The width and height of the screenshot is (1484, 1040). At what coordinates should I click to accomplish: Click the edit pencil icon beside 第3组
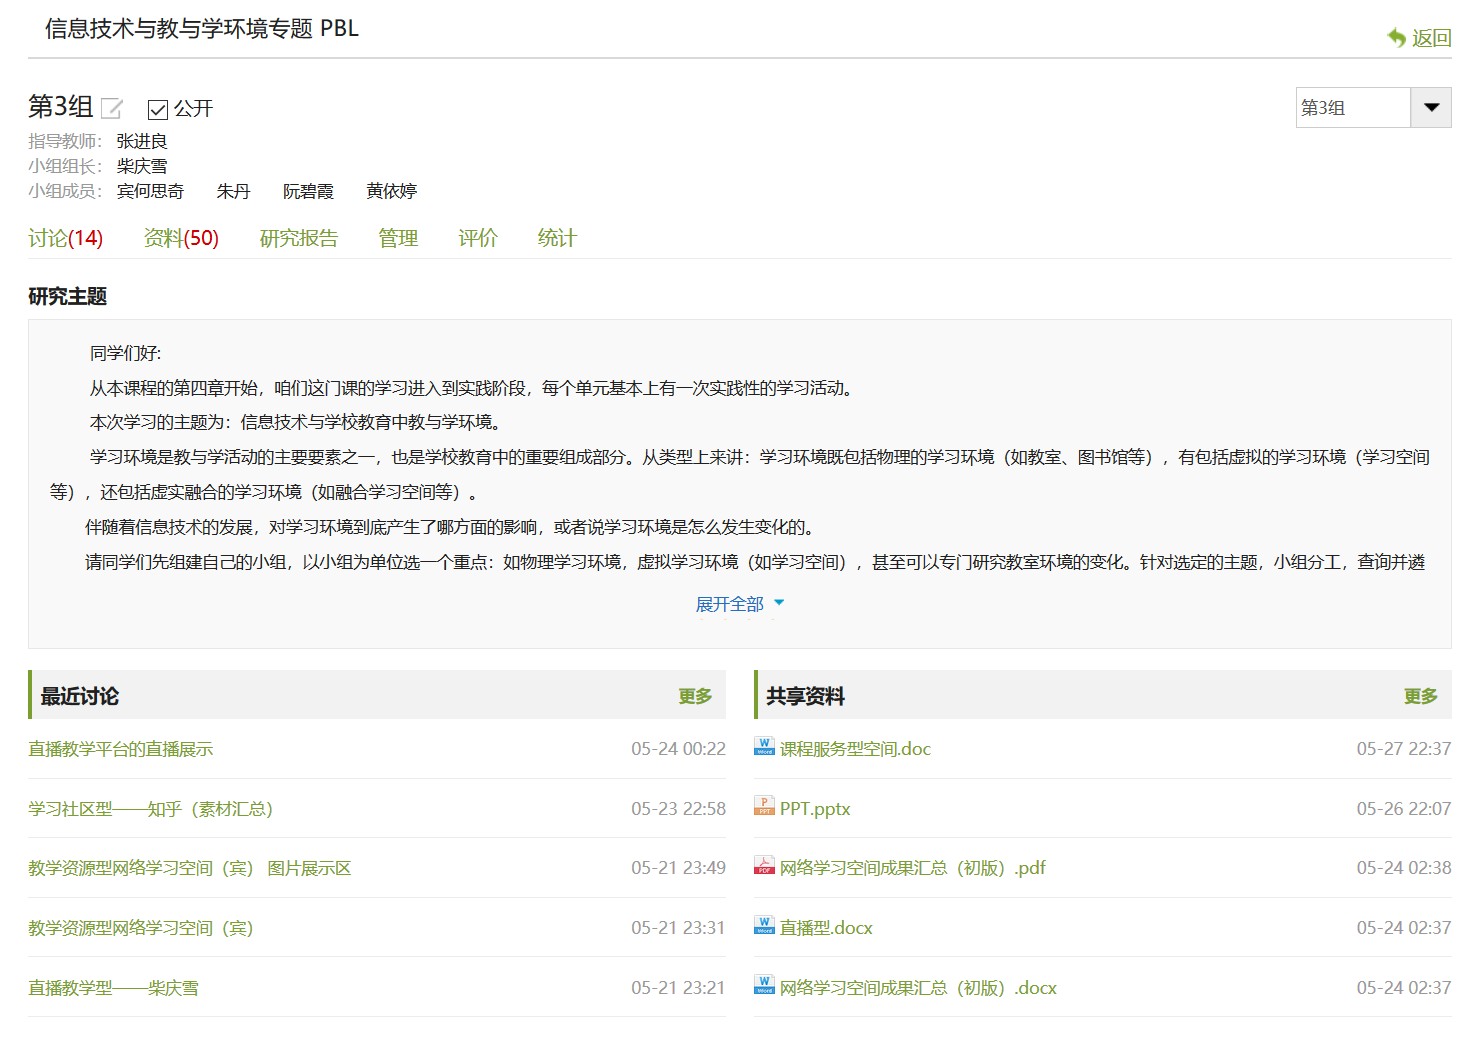pyautogui.click(x=112, y=108)
